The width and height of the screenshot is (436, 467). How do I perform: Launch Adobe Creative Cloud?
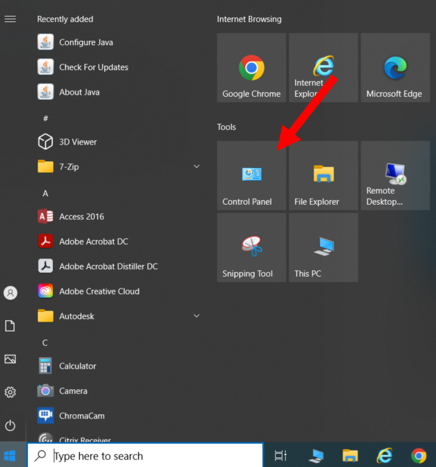(x=118, y=291)
